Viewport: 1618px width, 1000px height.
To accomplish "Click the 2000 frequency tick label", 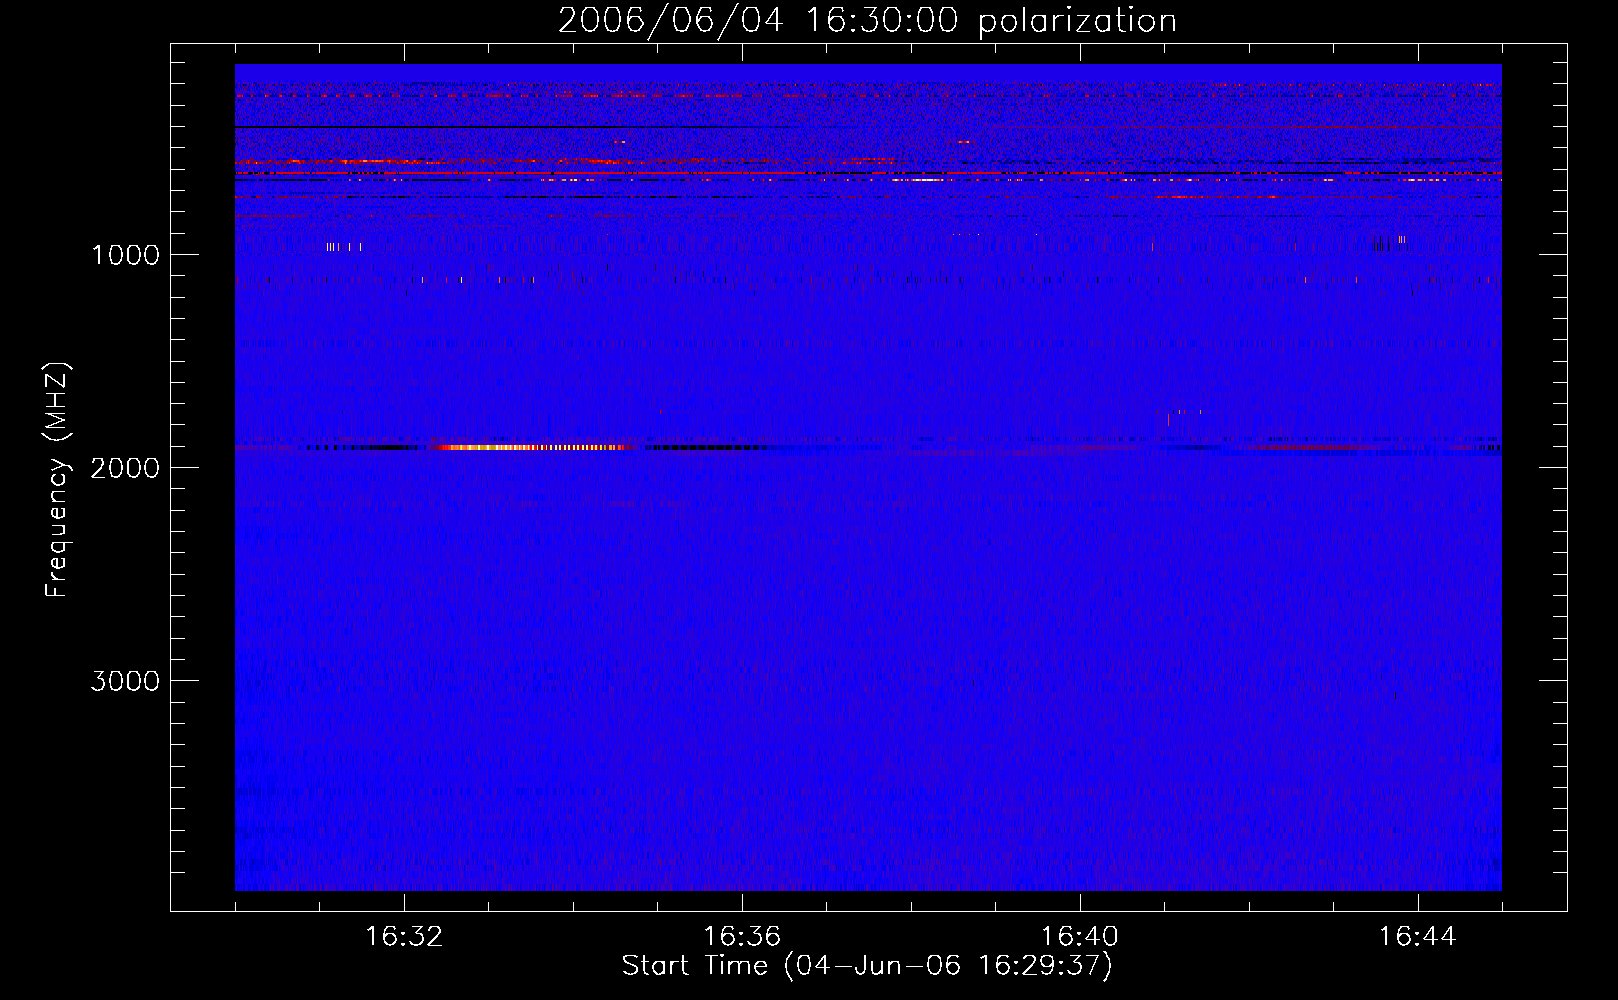I will [x=125, y=468].
